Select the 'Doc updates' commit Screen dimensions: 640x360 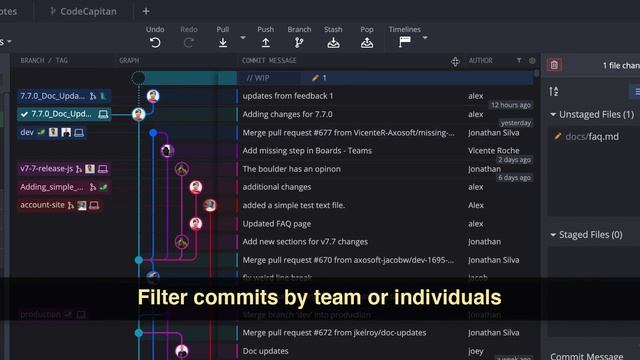pyautogui.click(x=265, y=351)
